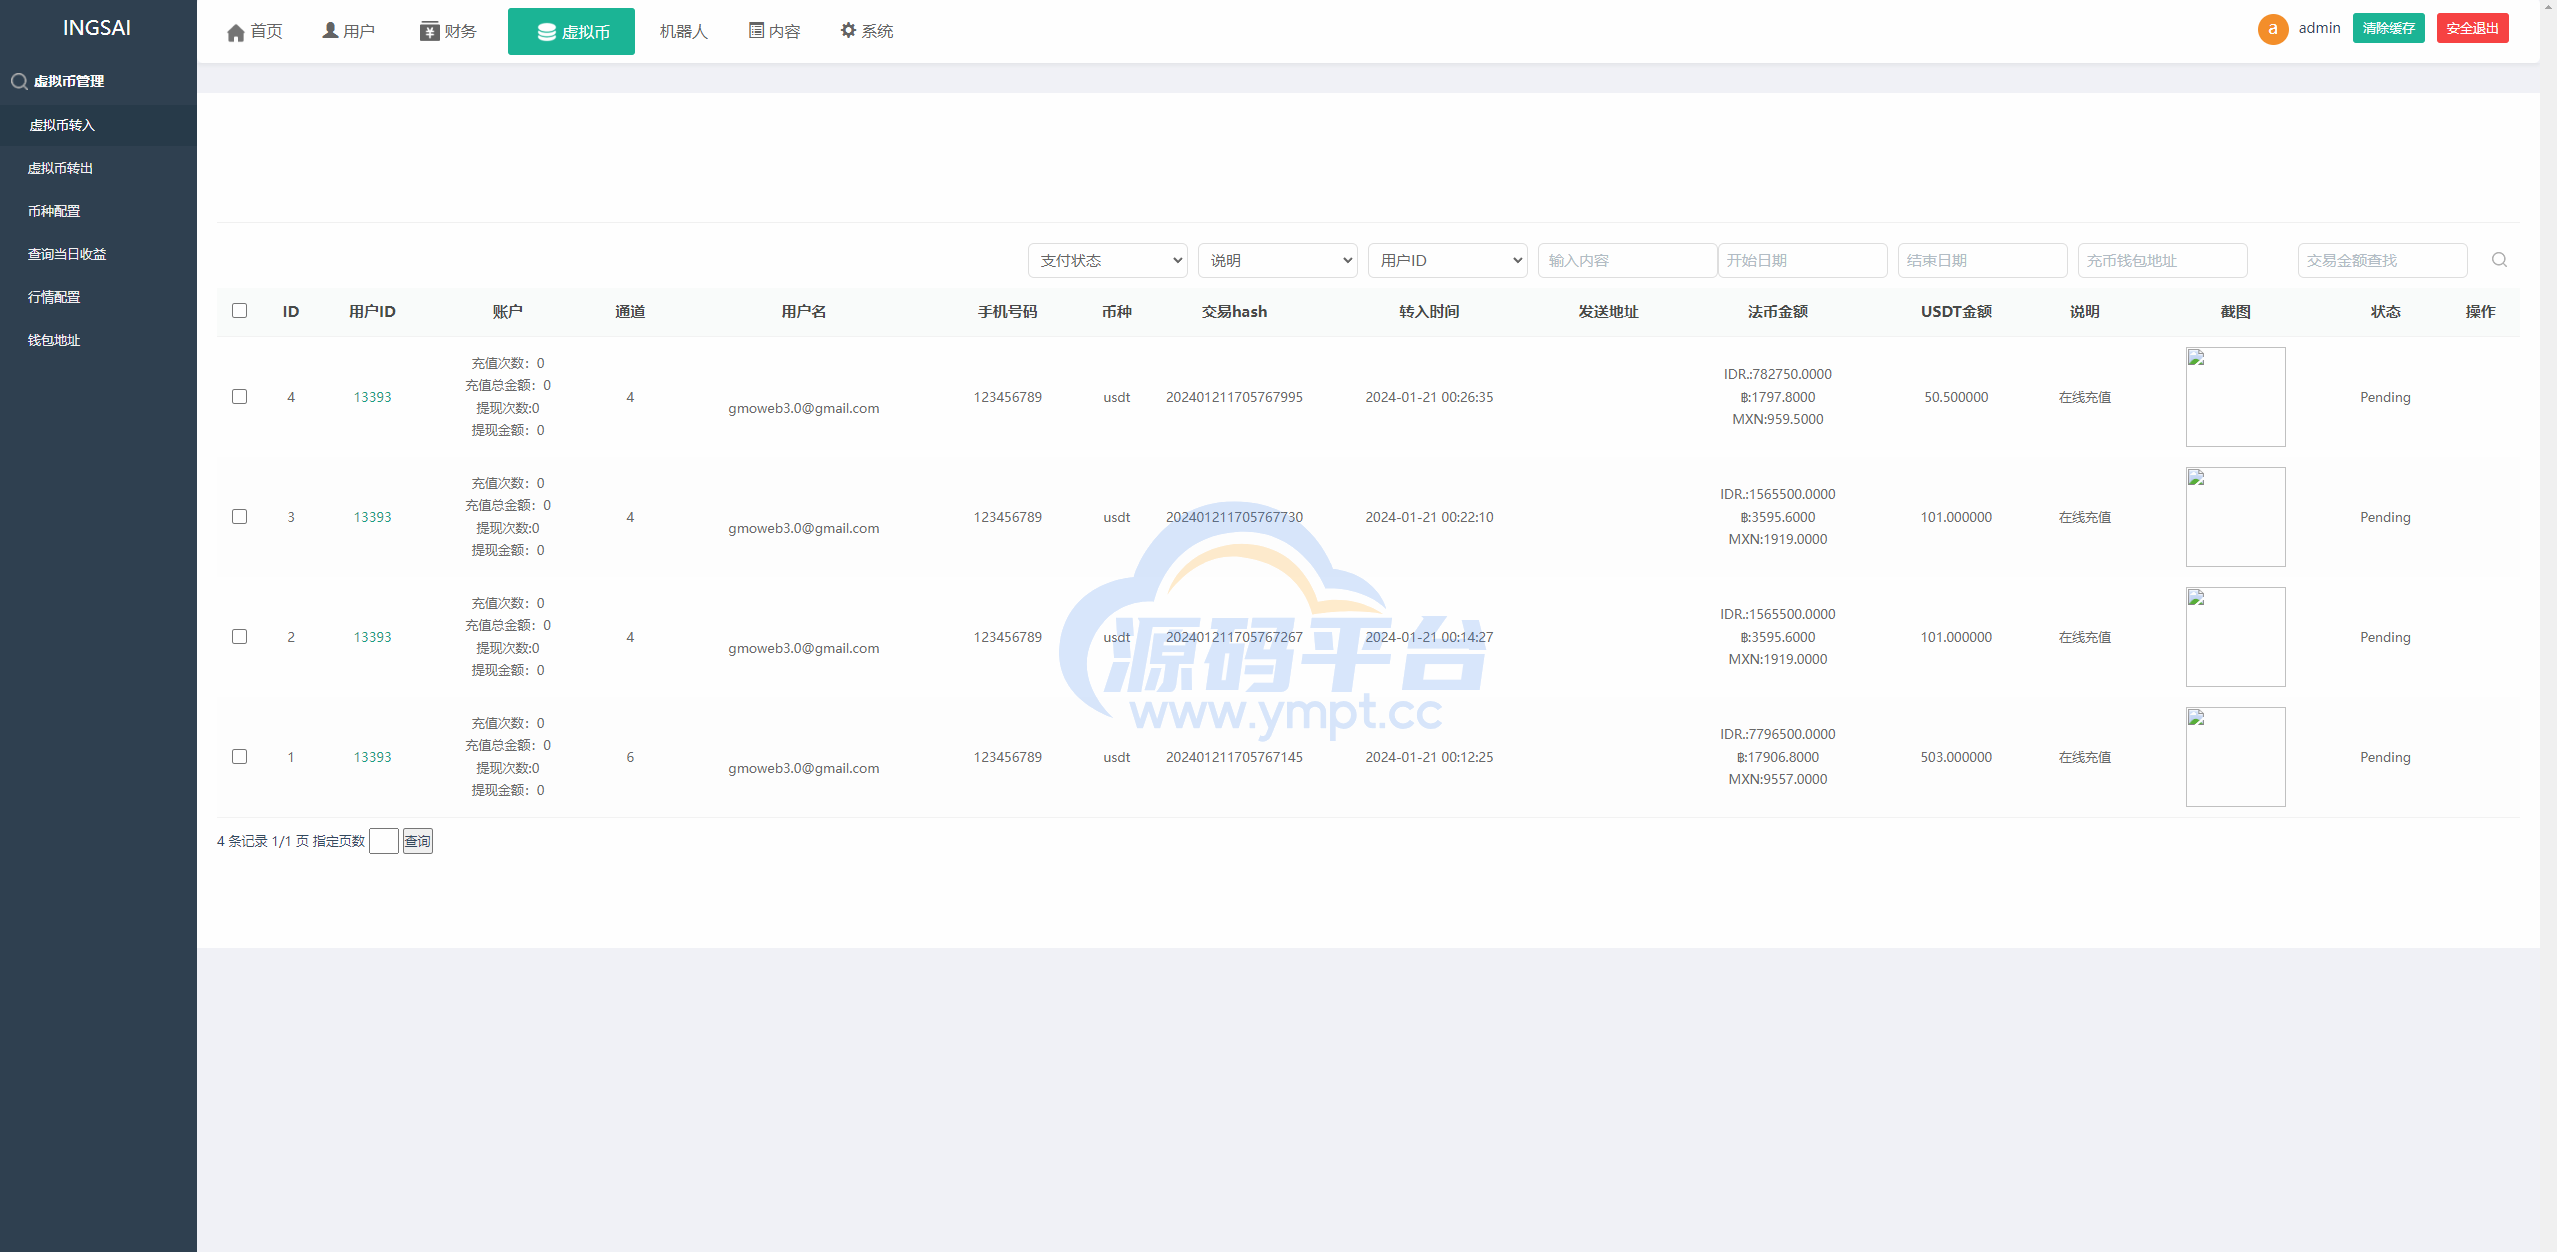
Task: Check the checkbox for record ID 4
Action: coord(239,397)
